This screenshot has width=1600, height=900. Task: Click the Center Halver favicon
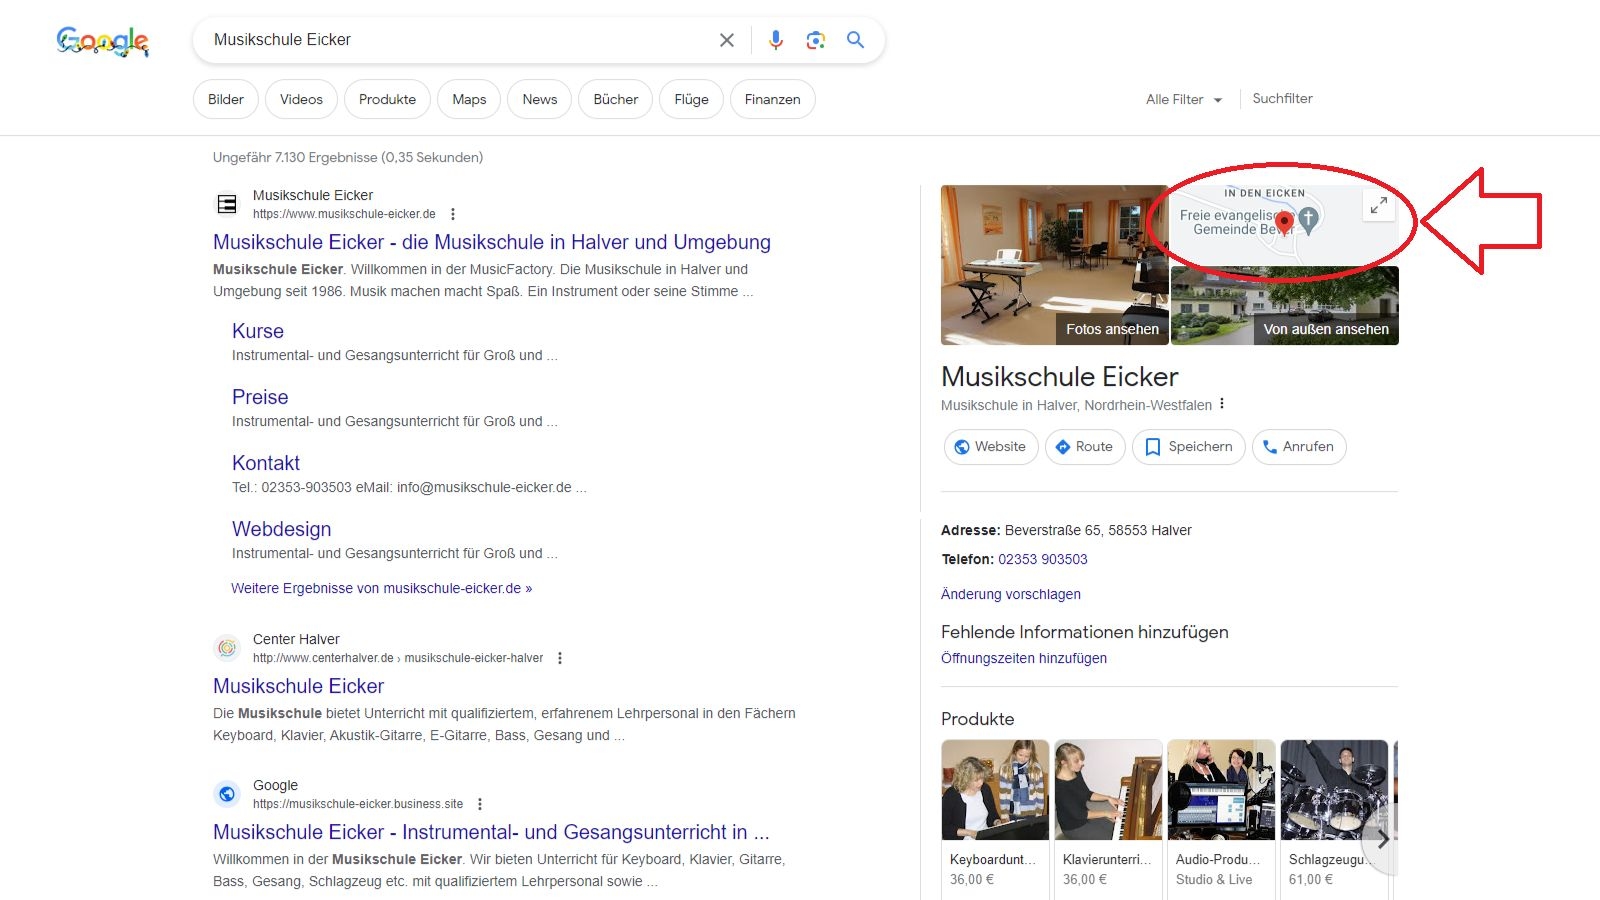click(x=227, y=648)
